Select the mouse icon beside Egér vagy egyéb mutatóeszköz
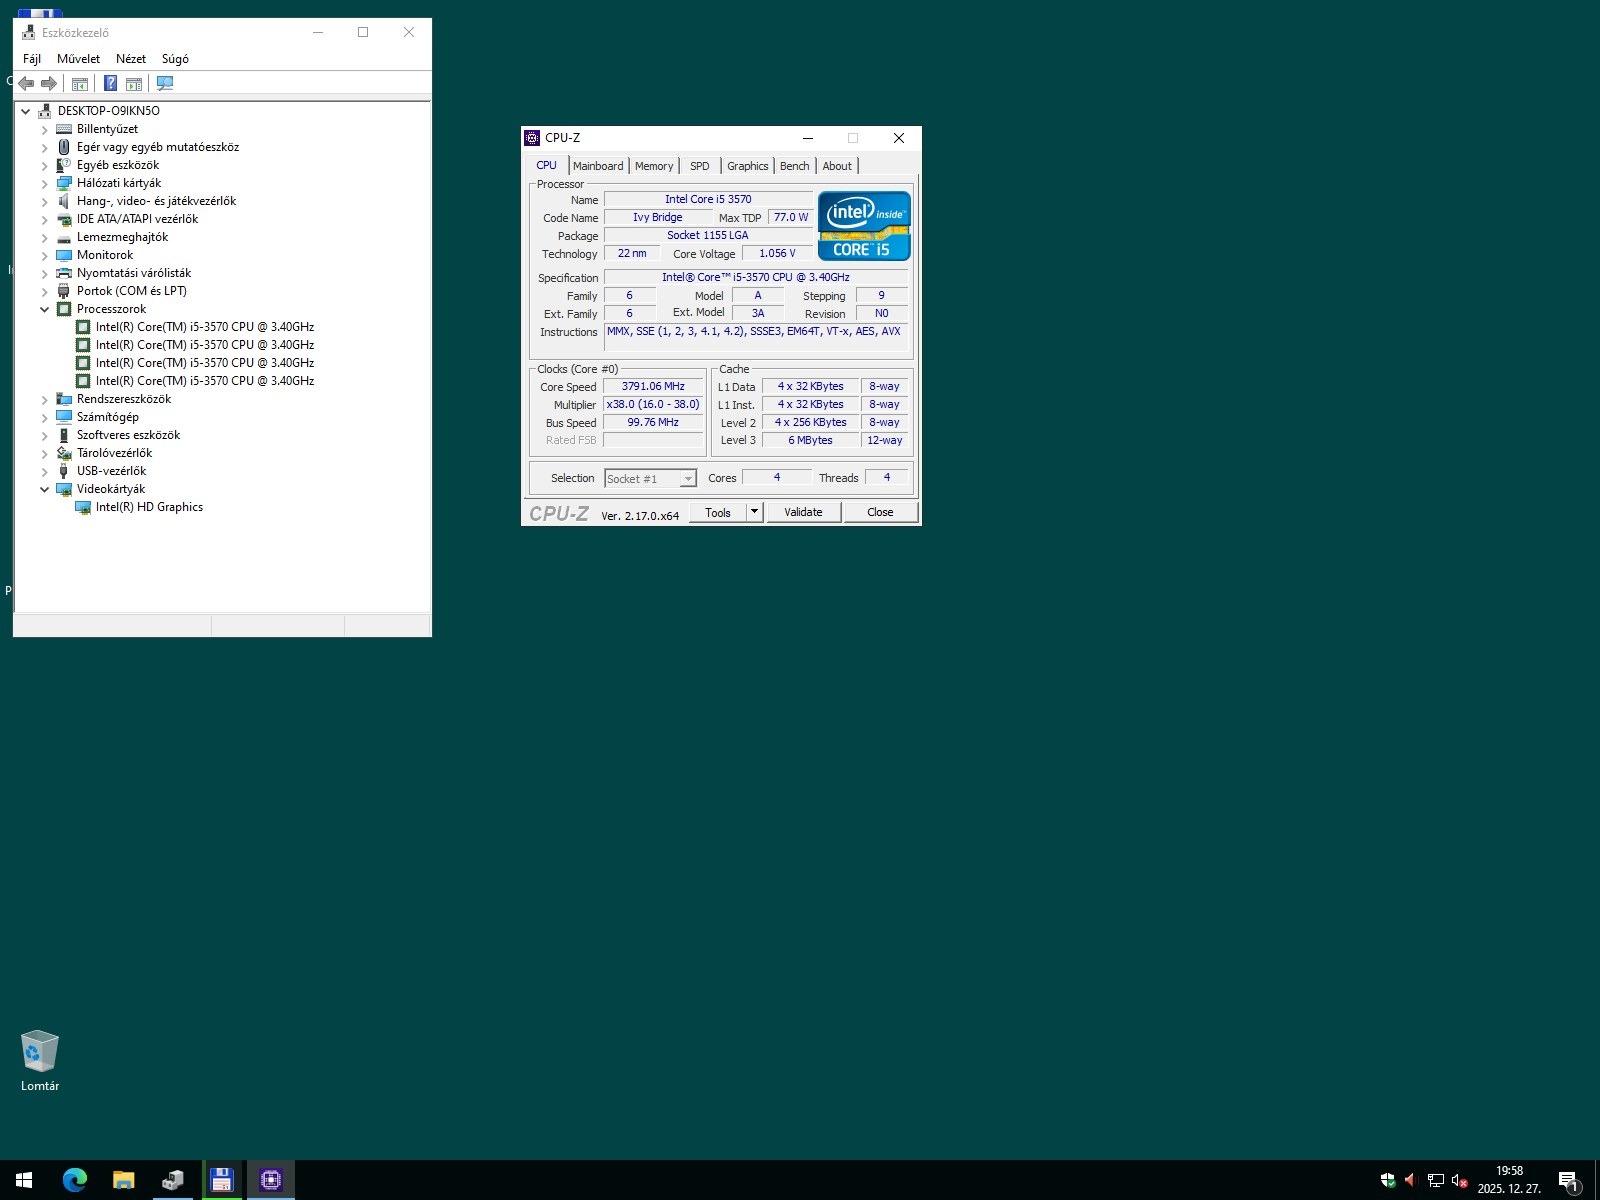The height and width of the screenshot is (1200, 1600). [x=64, y=147]
